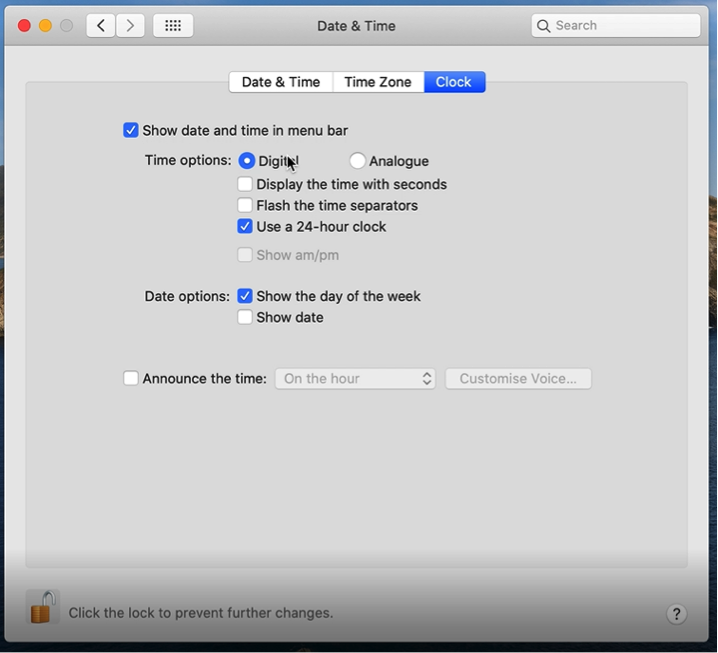
Task: Show all preferences grid icon
Action: pyautogui.click(x=173, y=26)
